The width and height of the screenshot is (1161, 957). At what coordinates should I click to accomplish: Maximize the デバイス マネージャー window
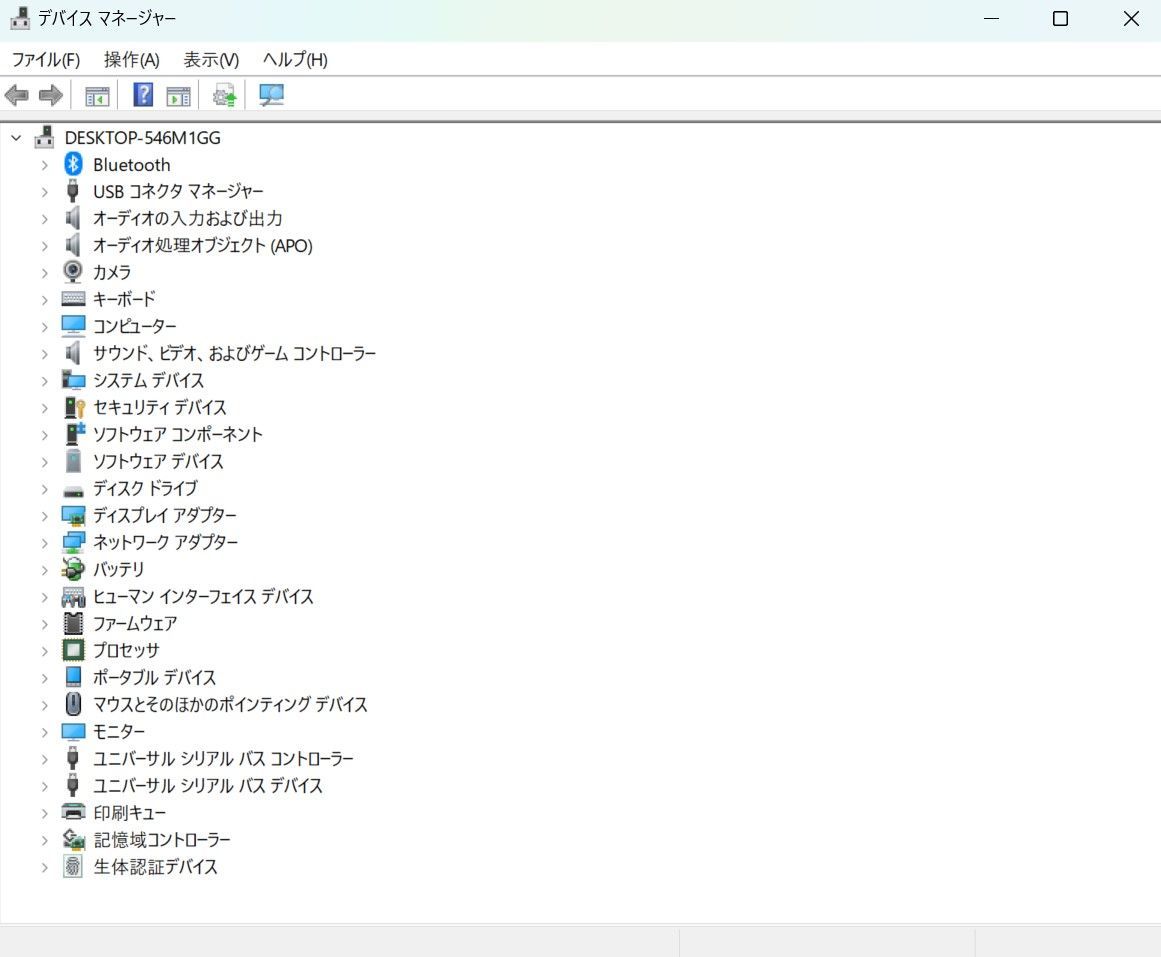pyautogui.click(x=1060, y=19)
